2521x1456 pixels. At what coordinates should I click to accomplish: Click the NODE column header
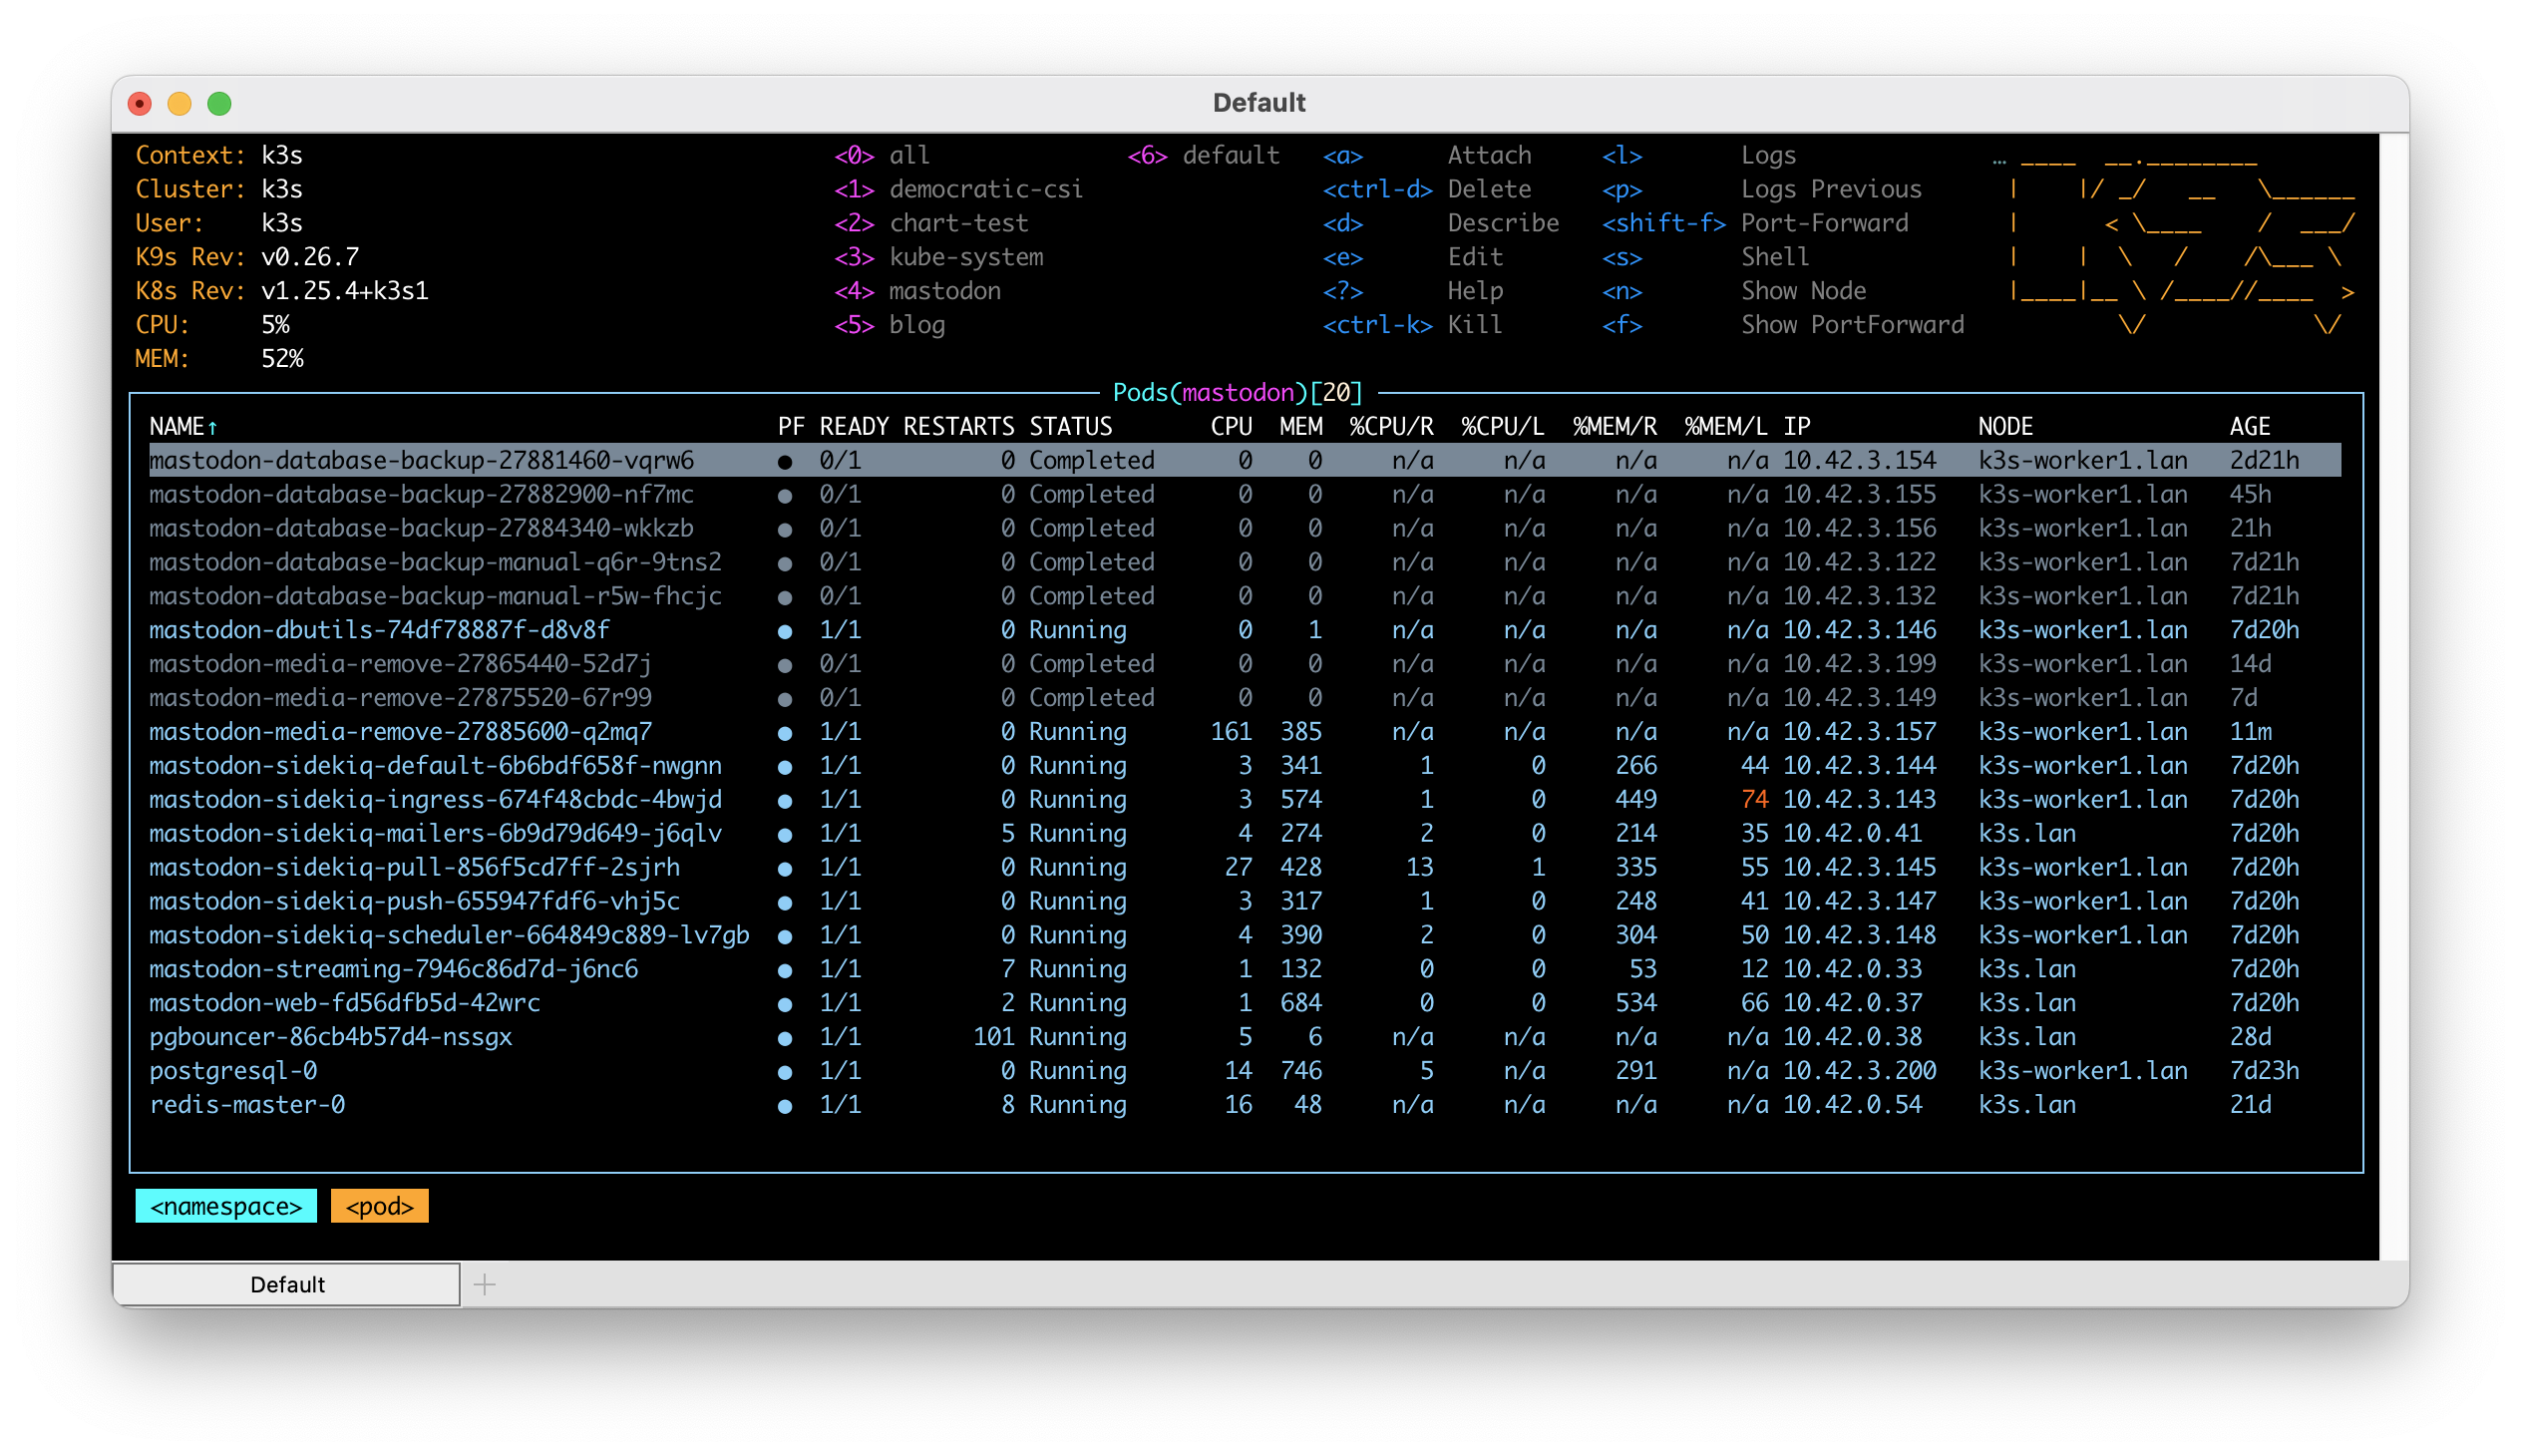2005,427
